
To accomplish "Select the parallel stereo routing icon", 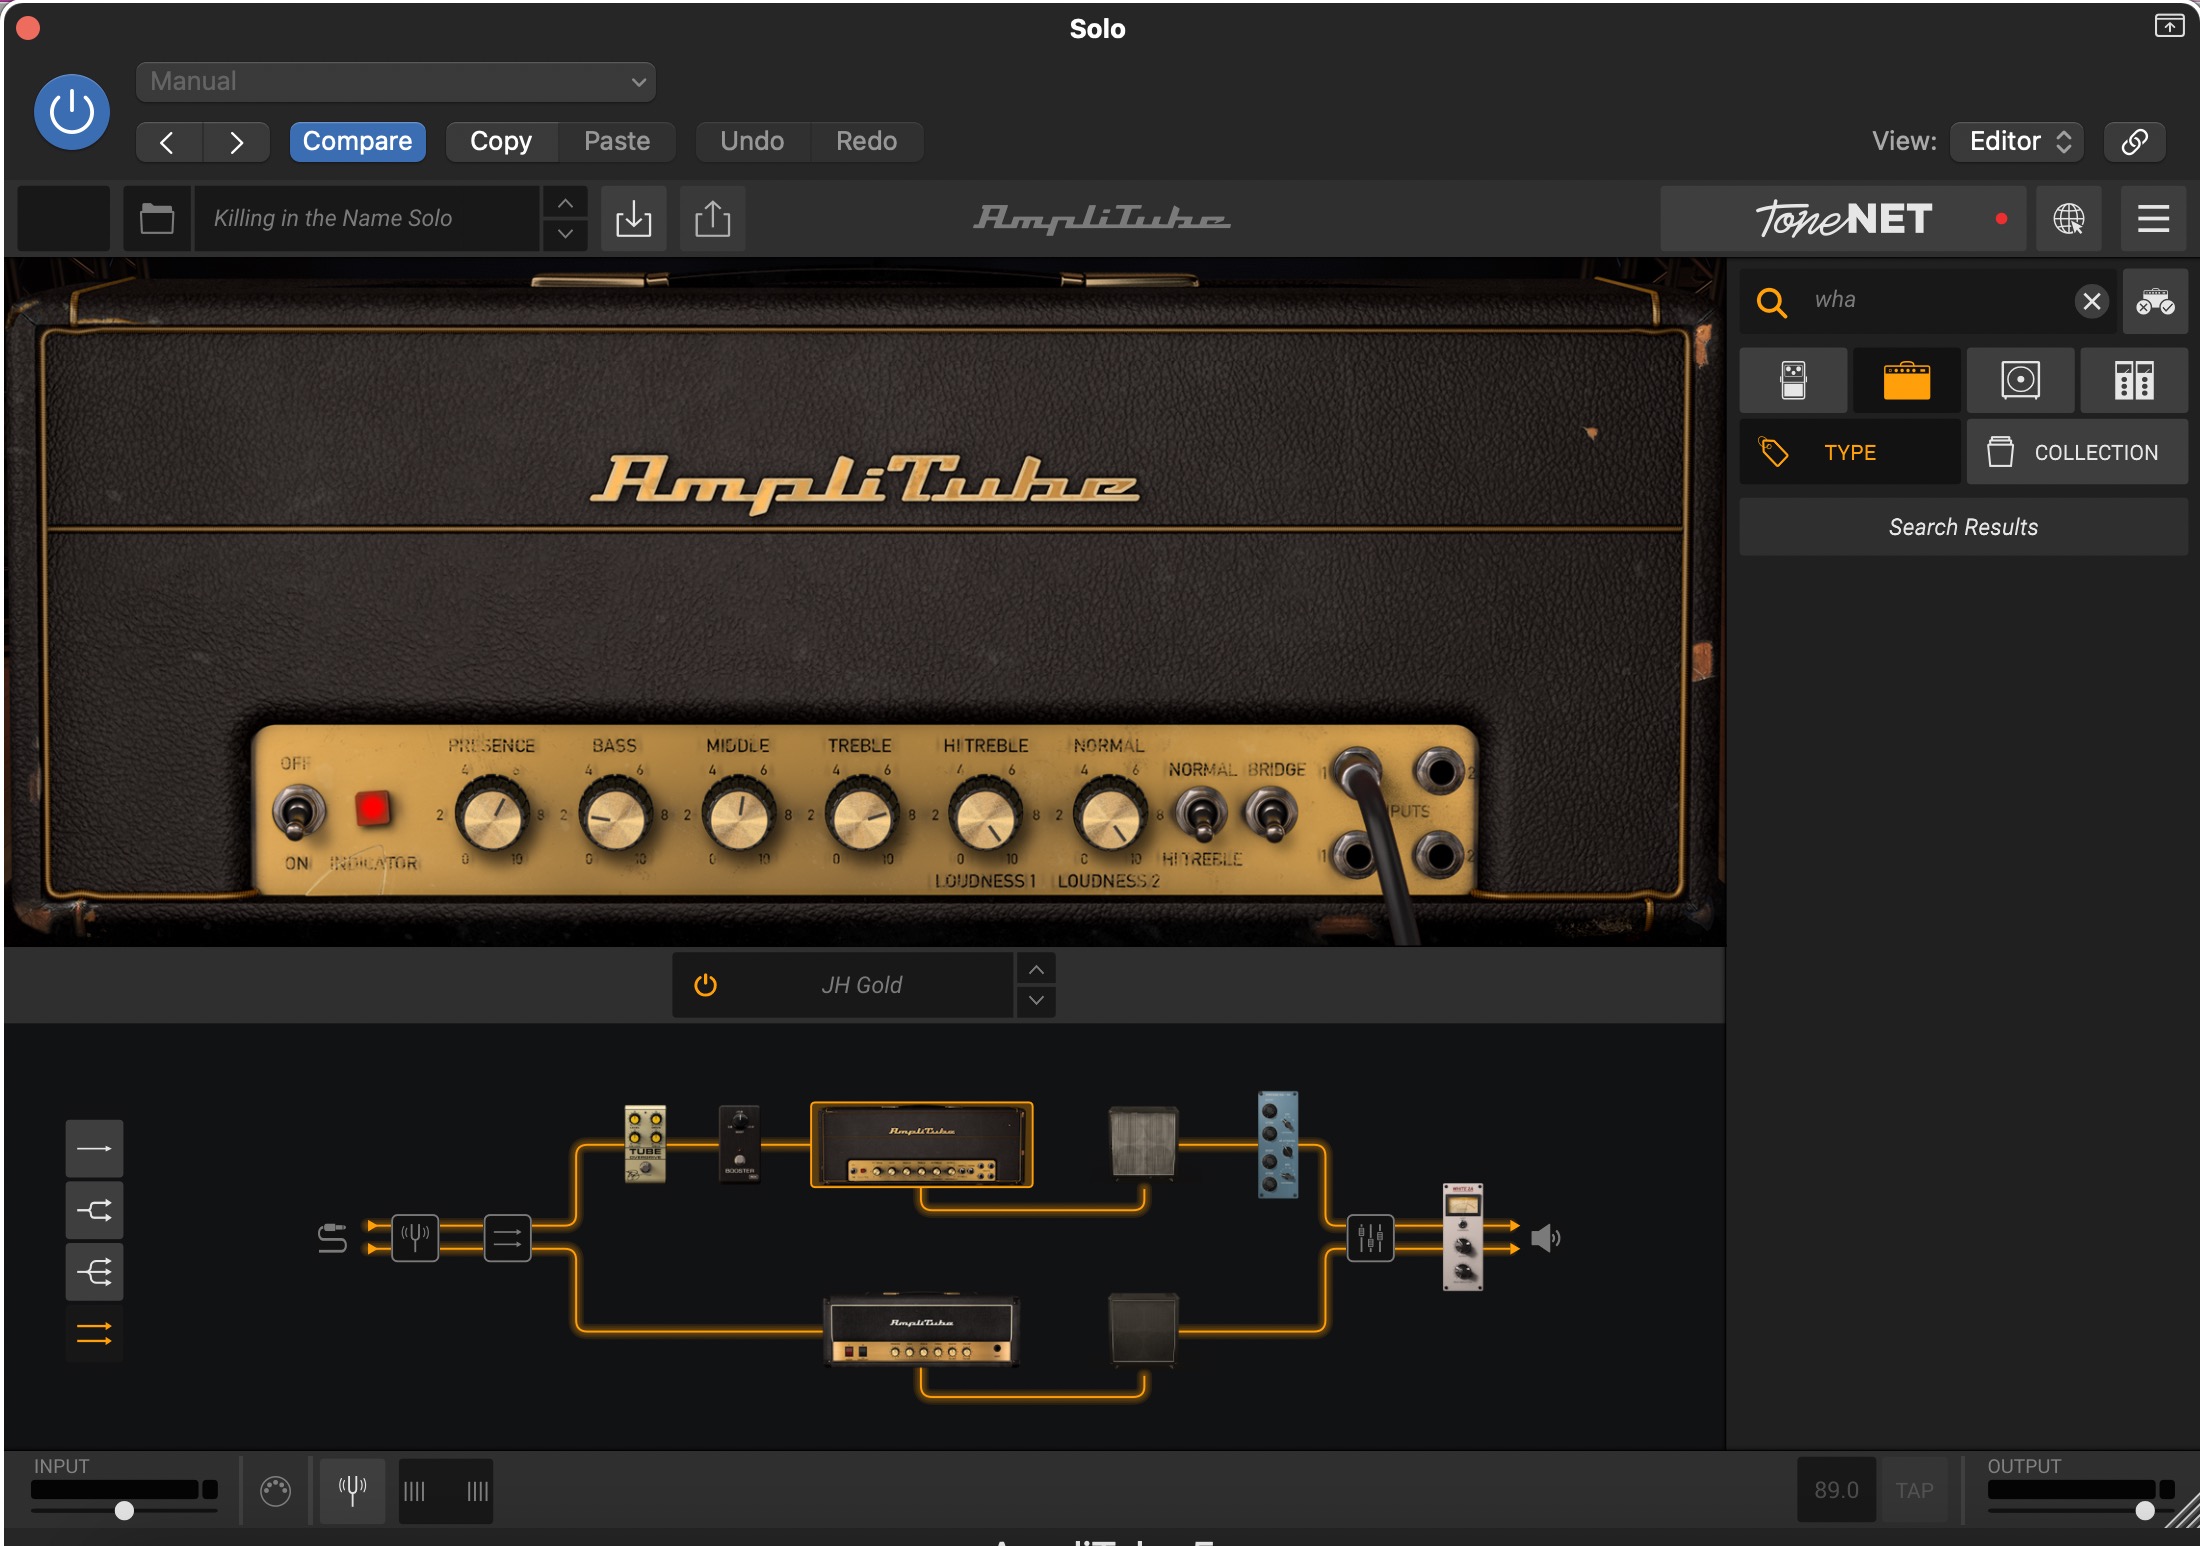I will [x=95, y=1334].
